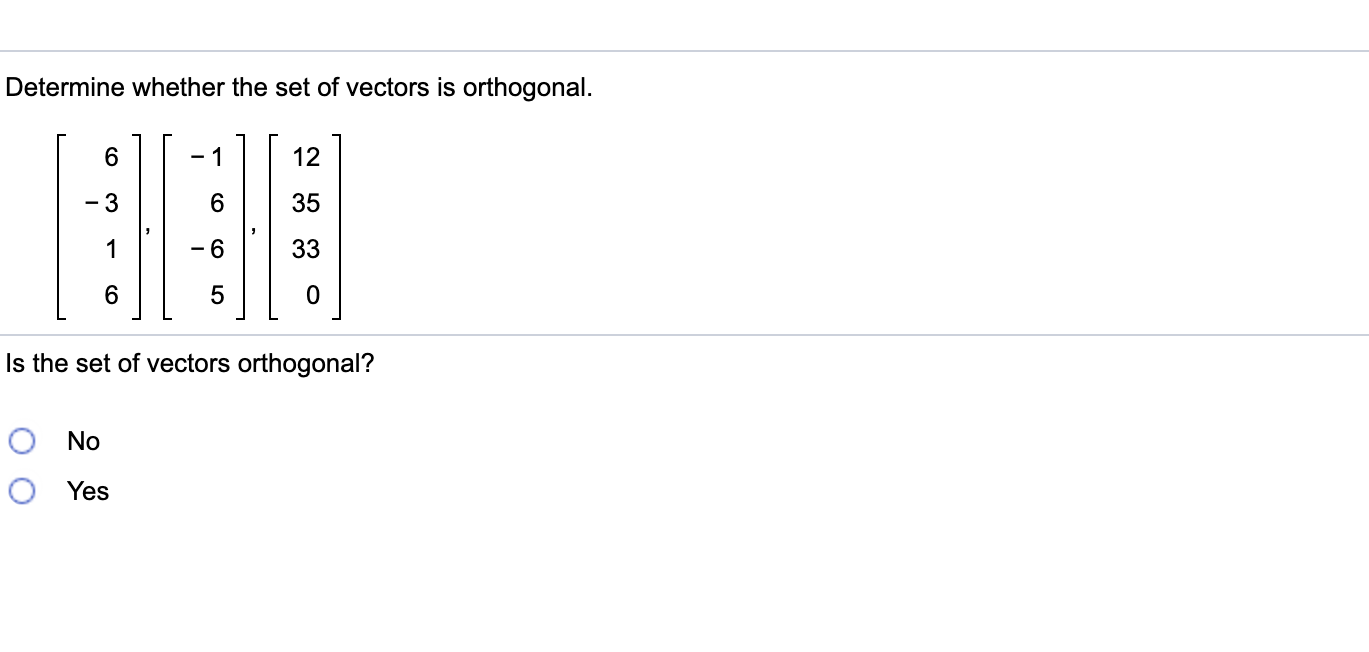Click the number 33 in the third vector
Viewport: 1369px width, 652px height.
[306, 249]
